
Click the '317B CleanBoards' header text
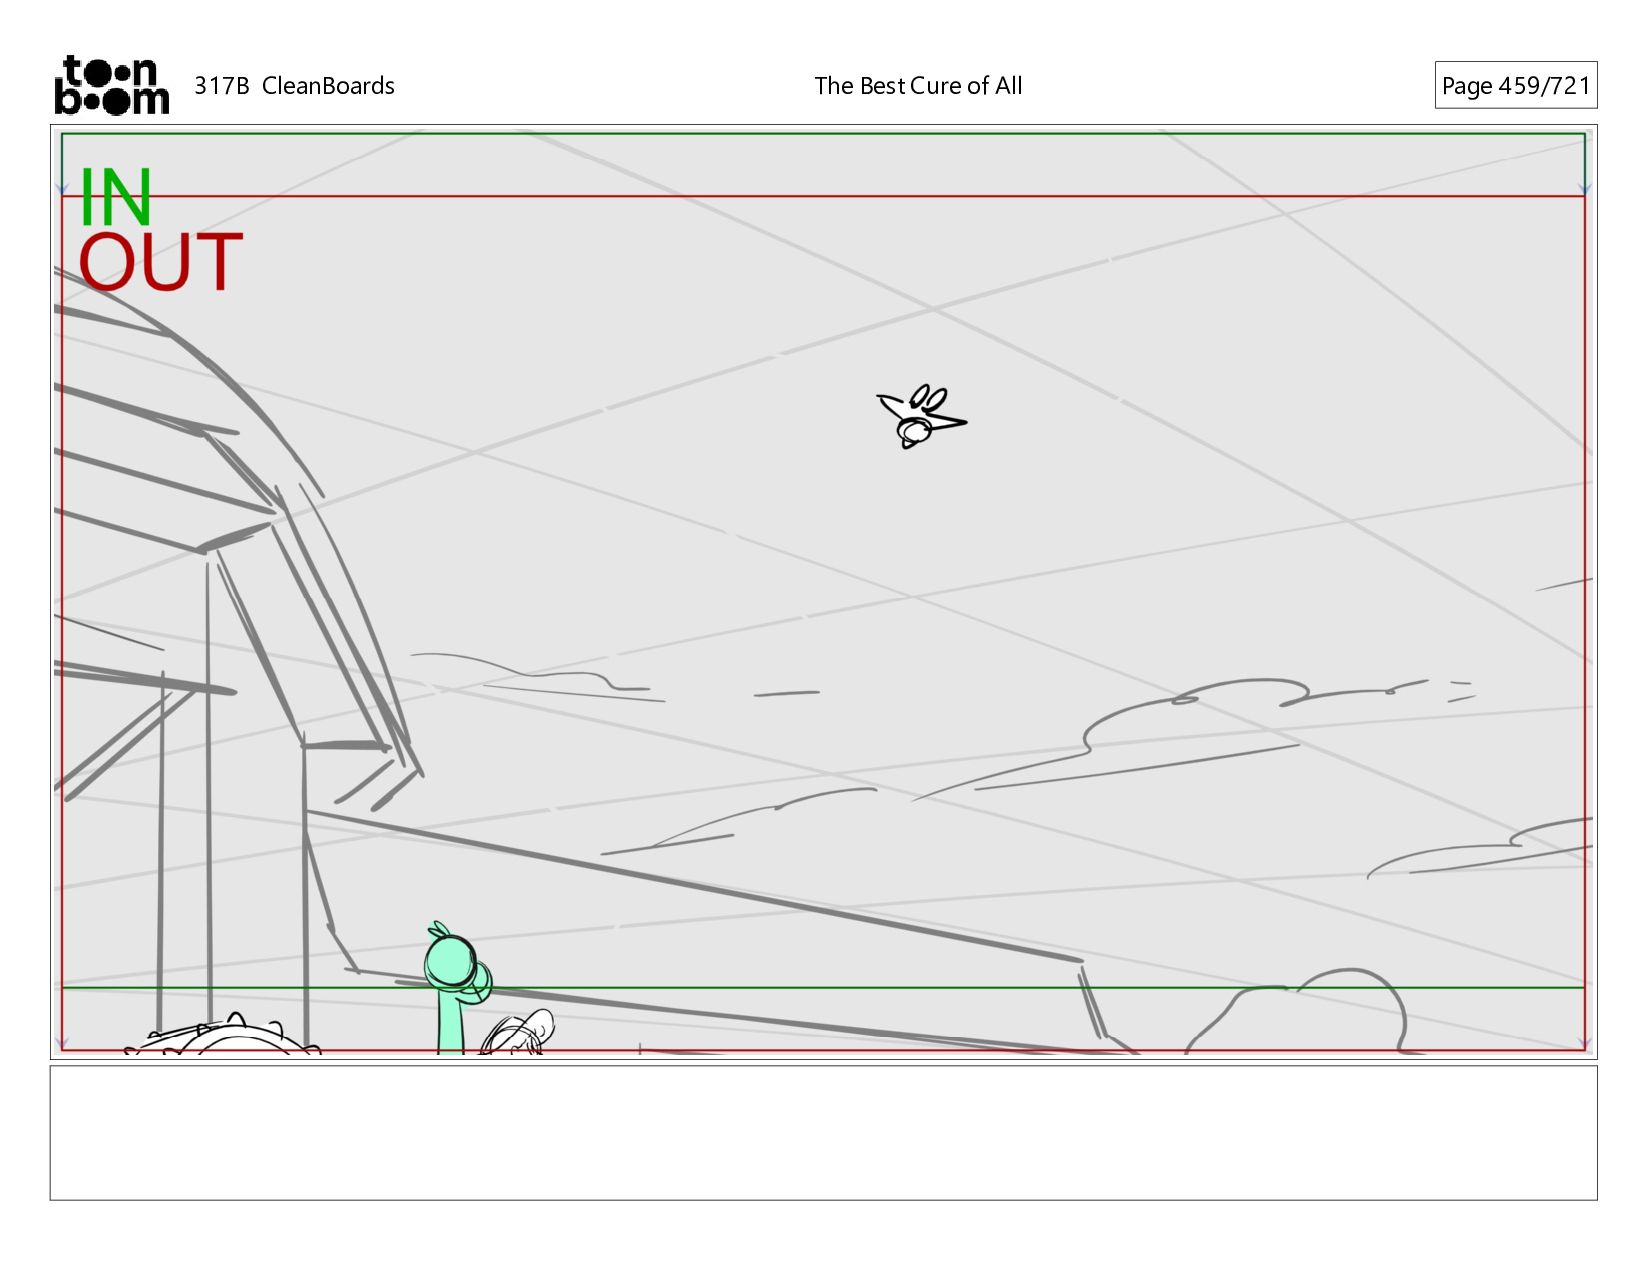click(x=294, y=86)
